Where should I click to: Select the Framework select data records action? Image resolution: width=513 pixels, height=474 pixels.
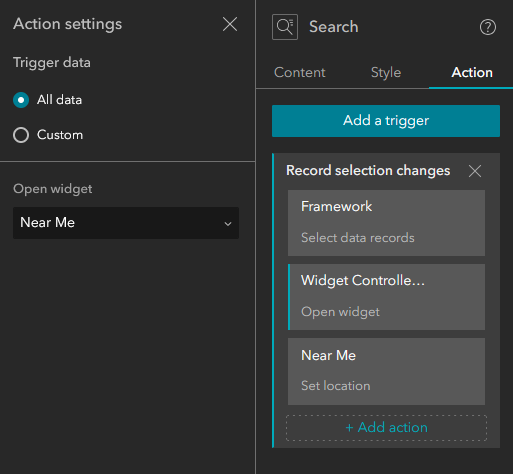[386, 223]
